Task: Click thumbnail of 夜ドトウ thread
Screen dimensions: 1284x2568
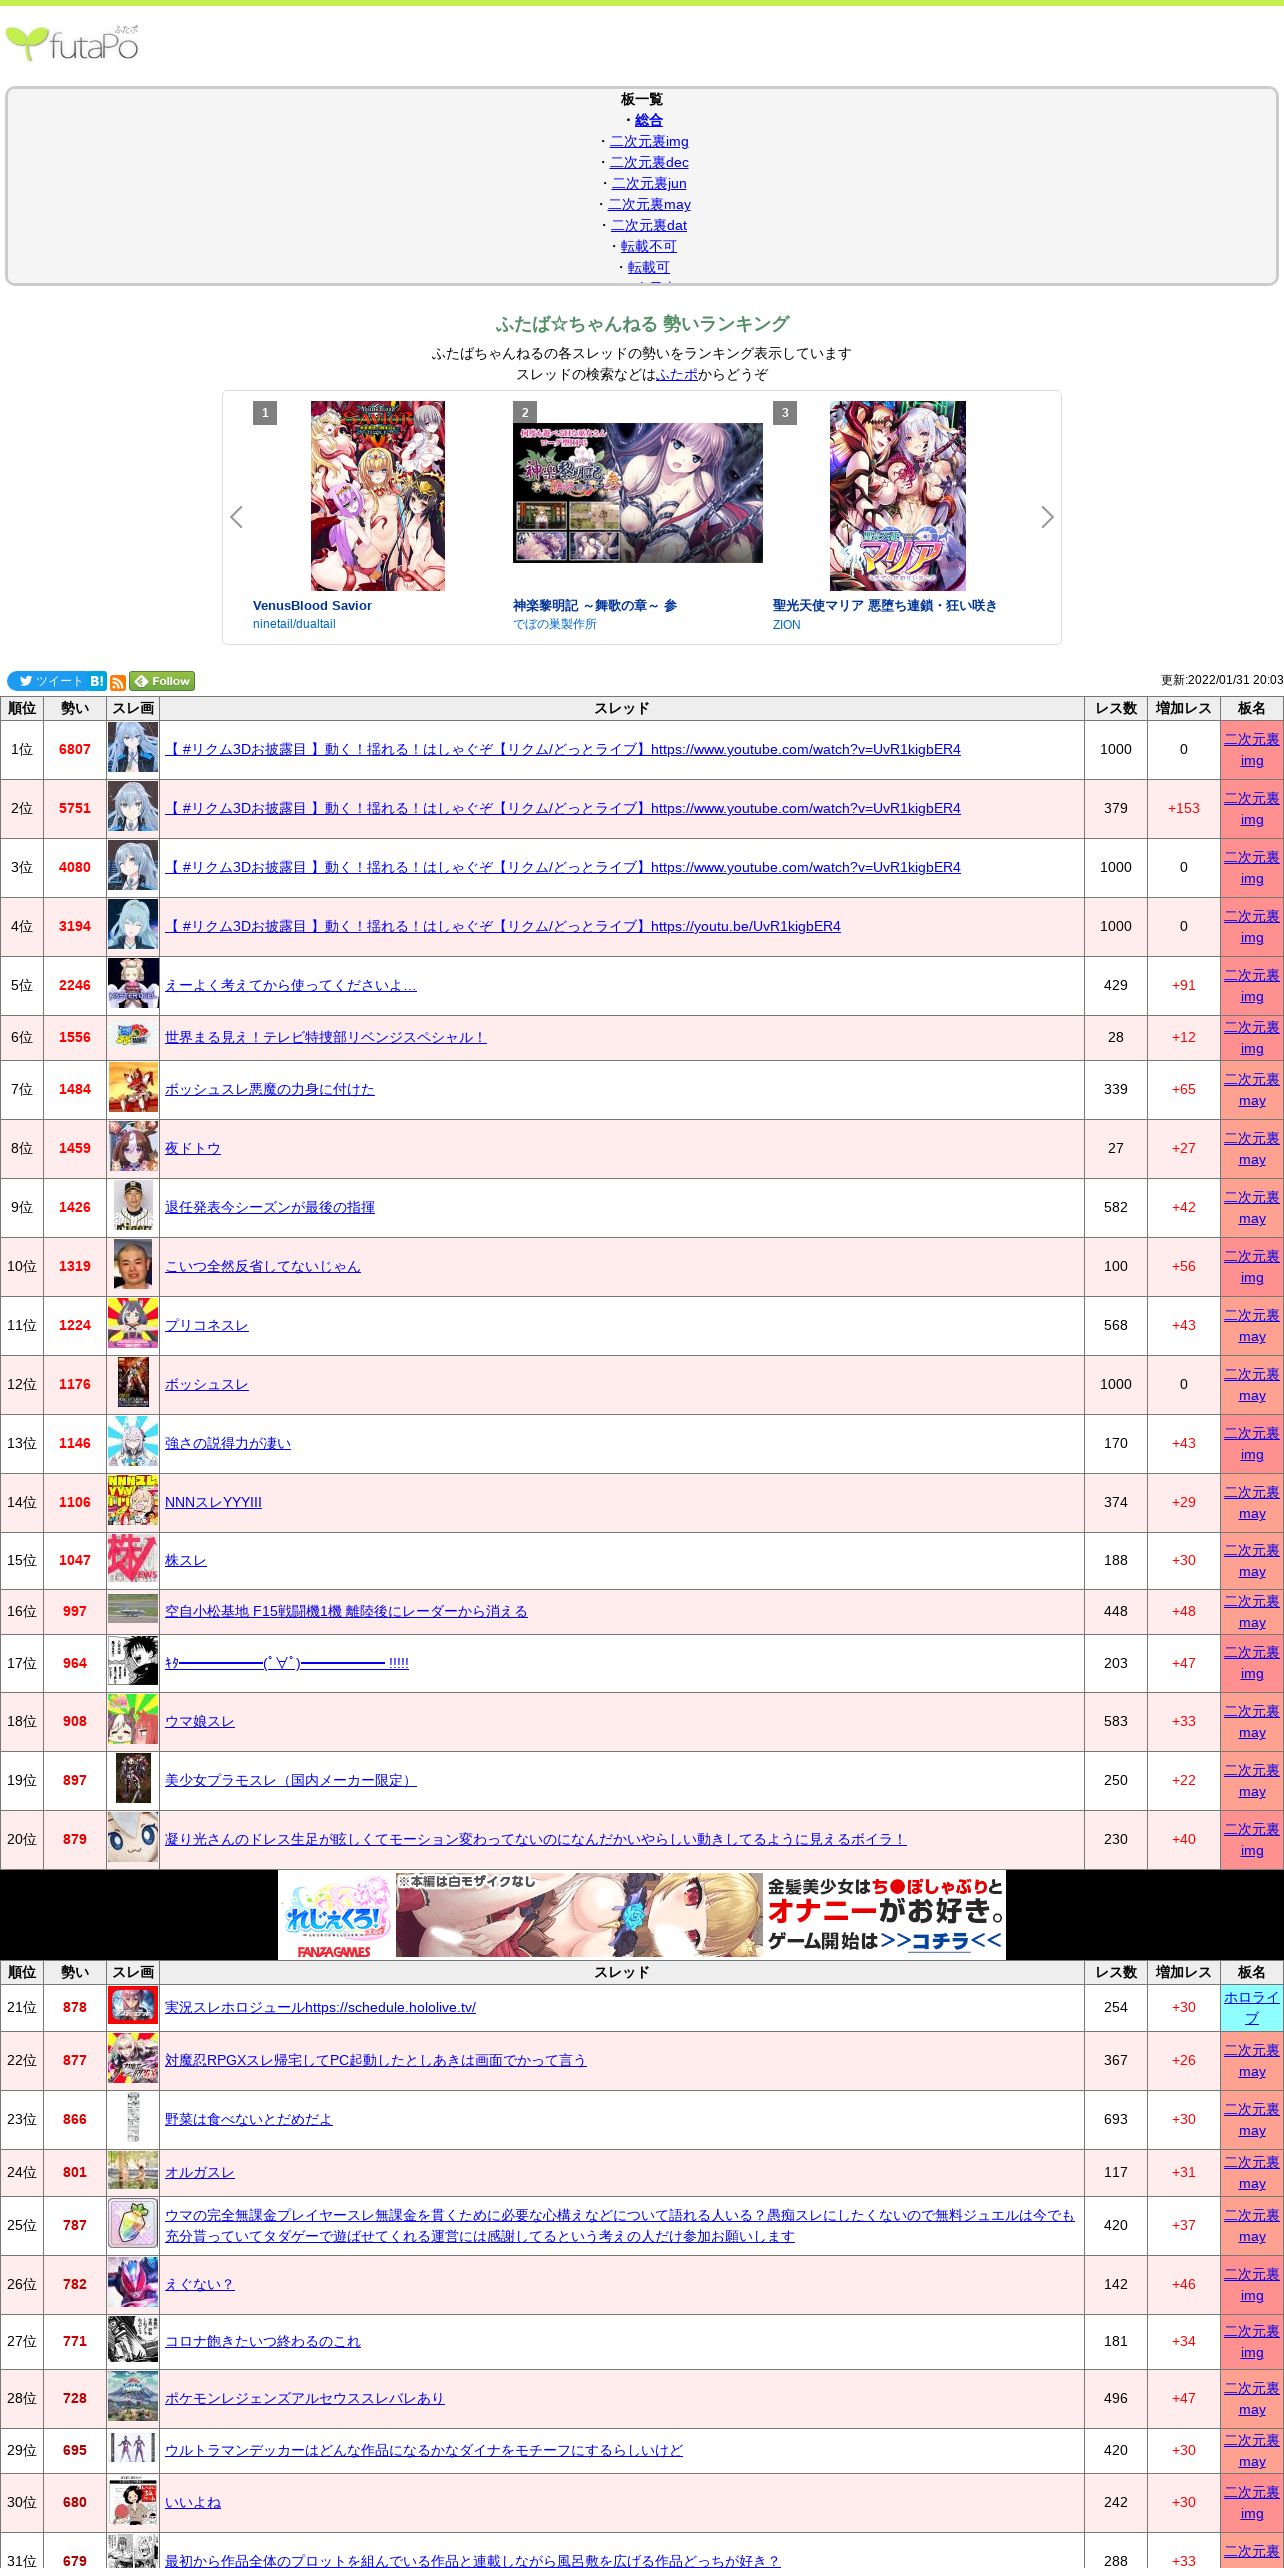Action: (133, 1148)
